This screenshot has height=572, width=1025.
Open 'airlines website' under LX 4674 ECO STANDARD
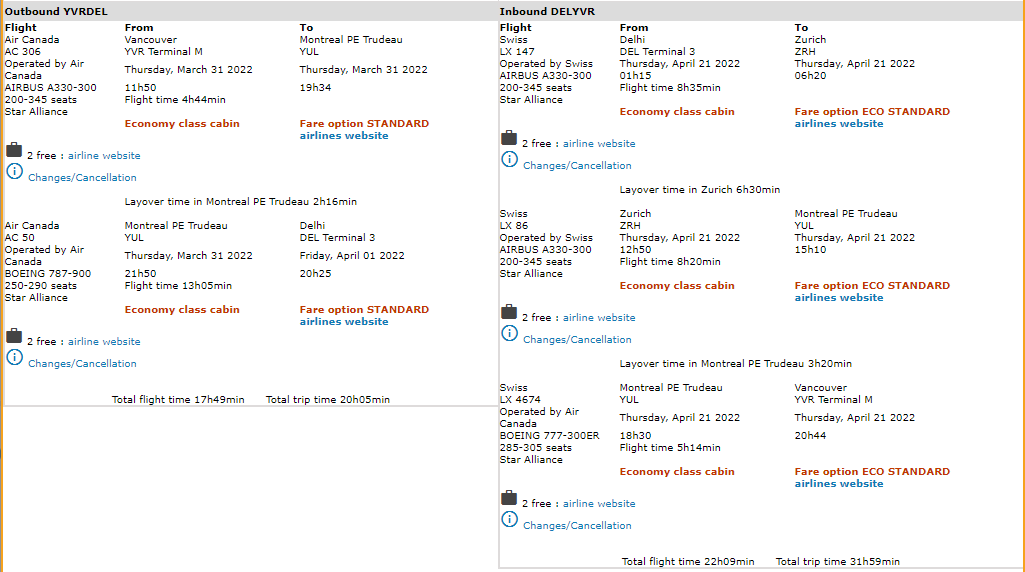(839, 484)
